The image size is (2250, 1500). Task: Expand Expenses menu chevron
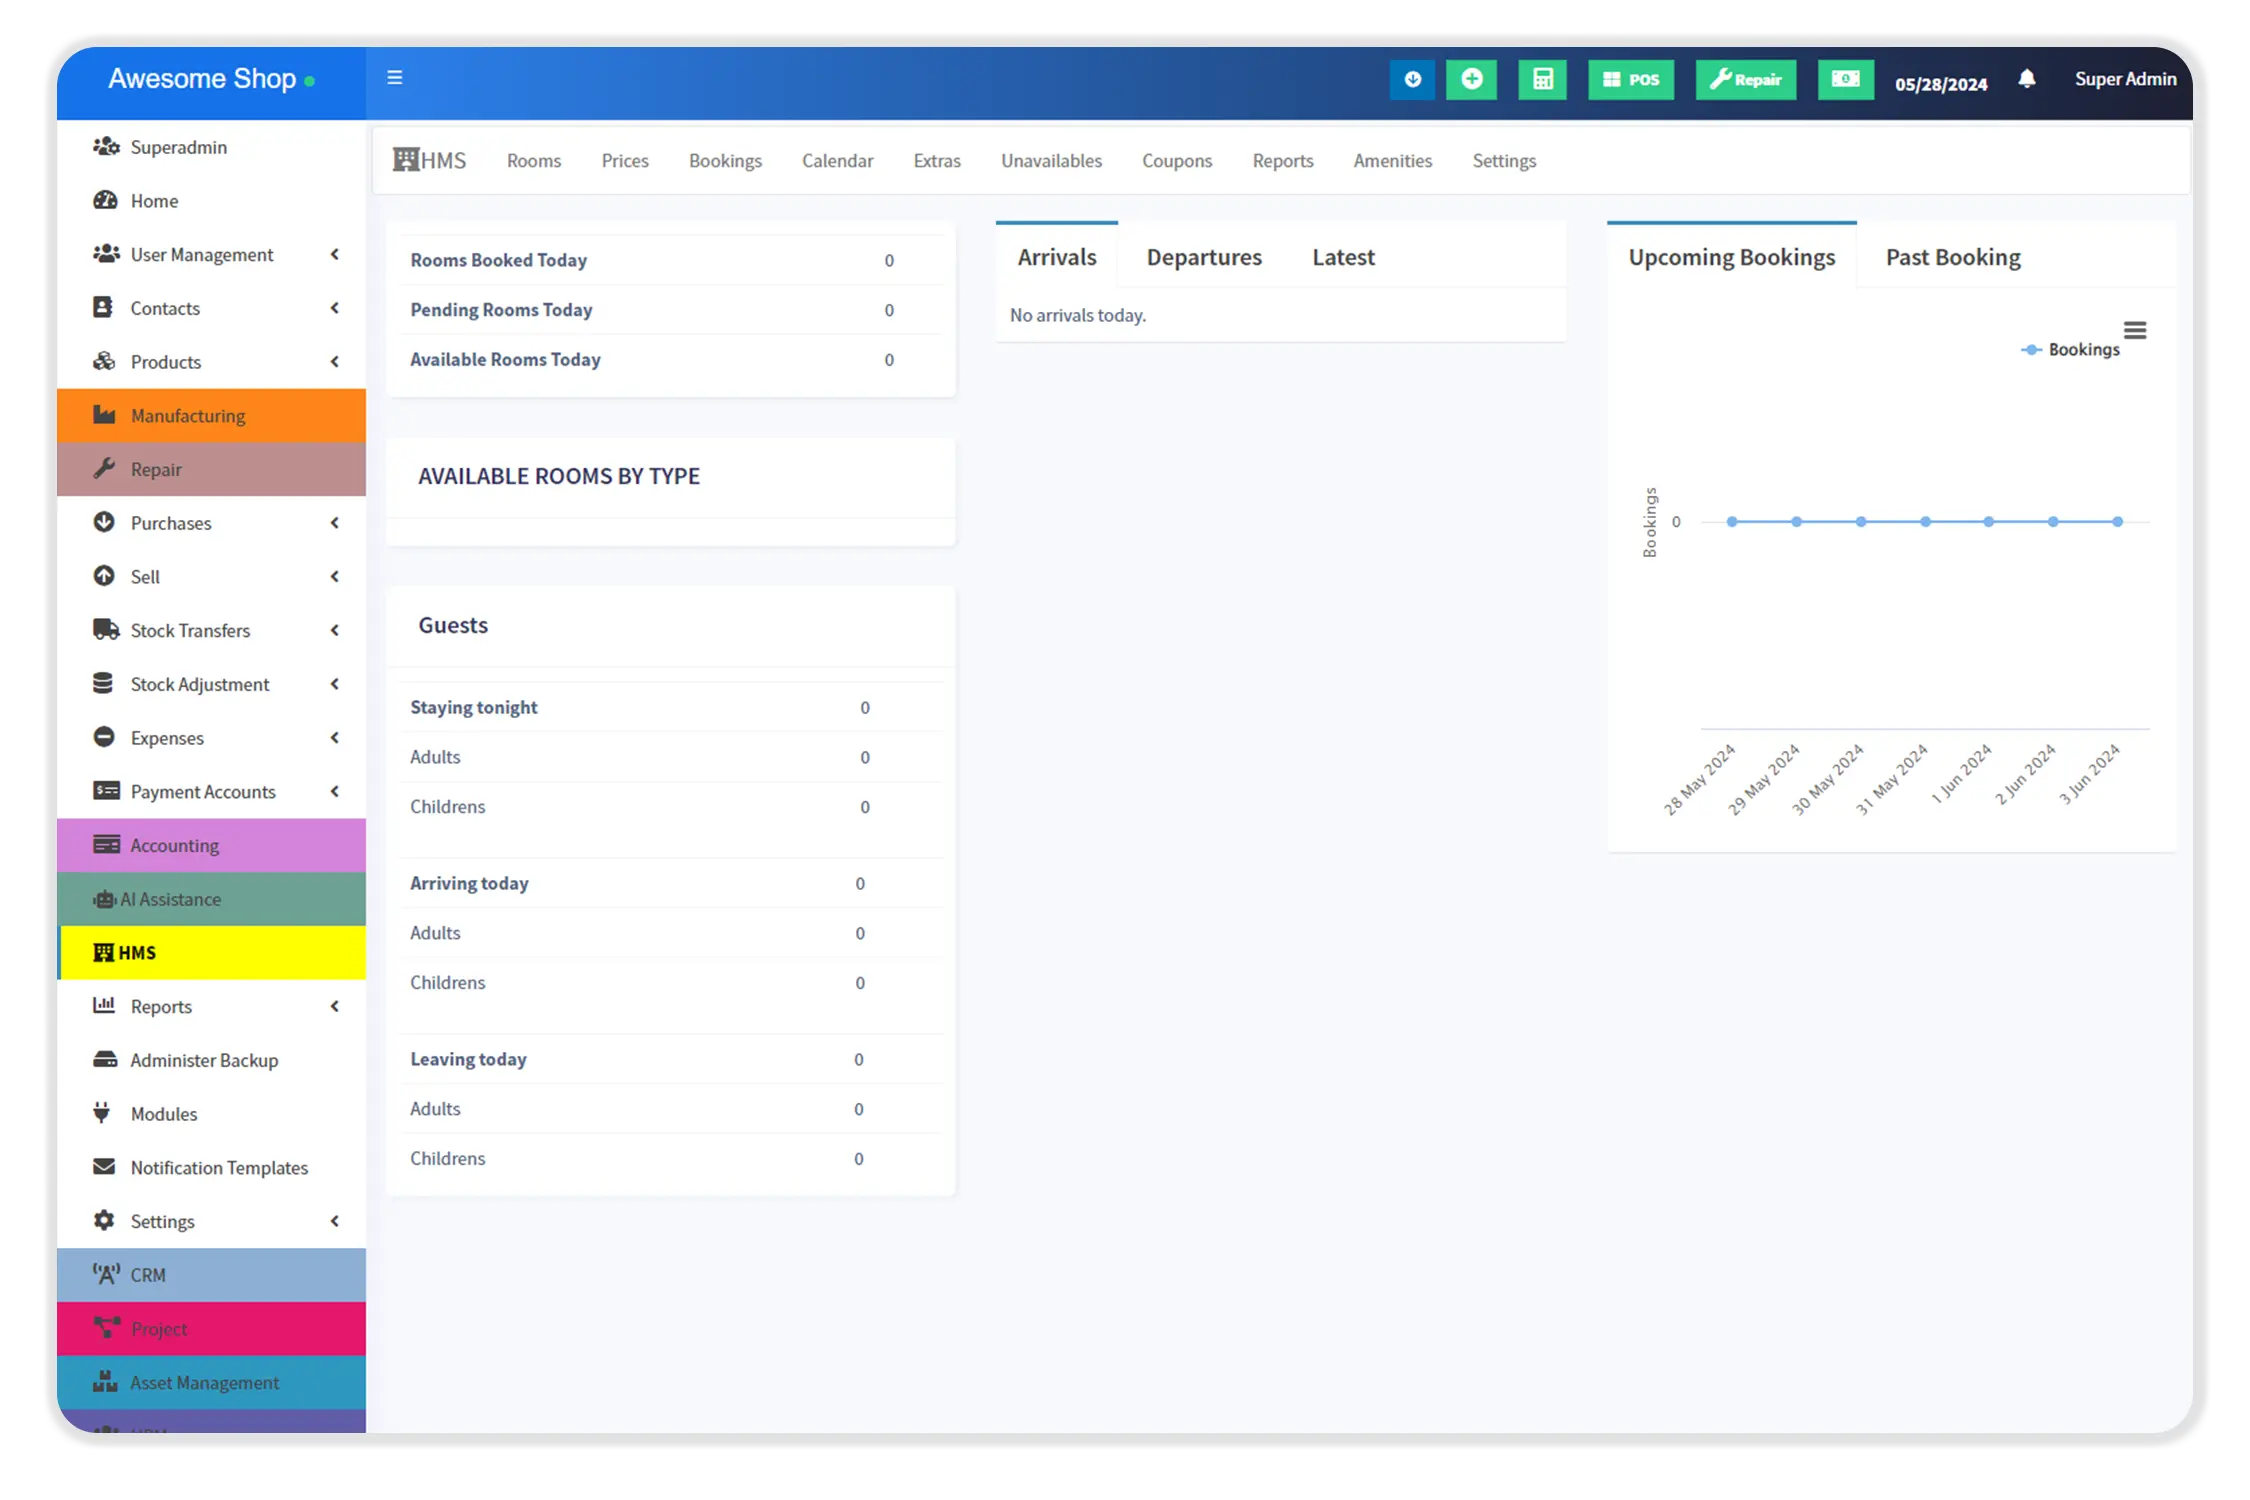coord(335,738)
